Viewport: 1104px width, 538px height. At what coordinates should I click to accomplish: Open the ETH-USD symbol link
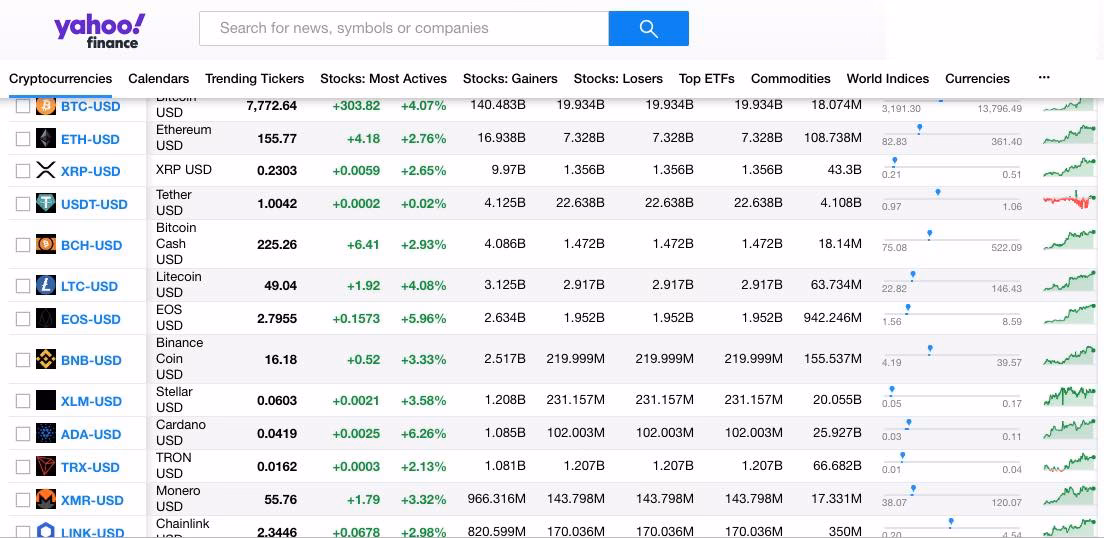point(90,139)
